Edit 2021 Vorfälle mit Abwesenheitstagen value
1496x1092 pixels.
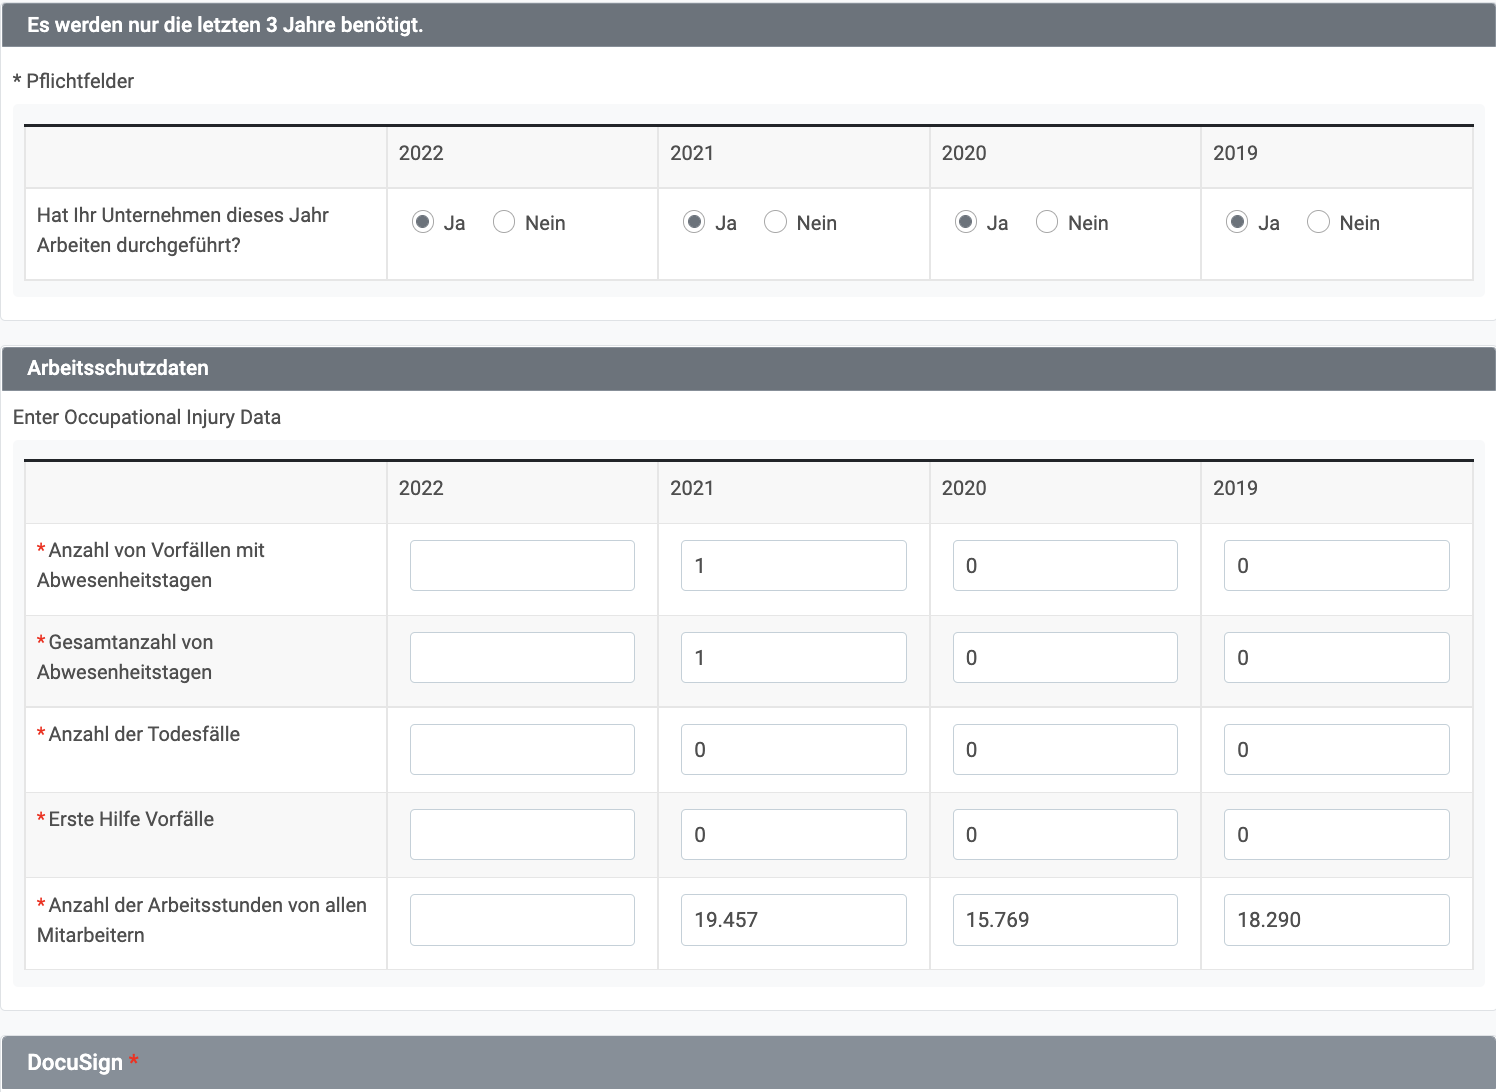[x=793, y=566]
